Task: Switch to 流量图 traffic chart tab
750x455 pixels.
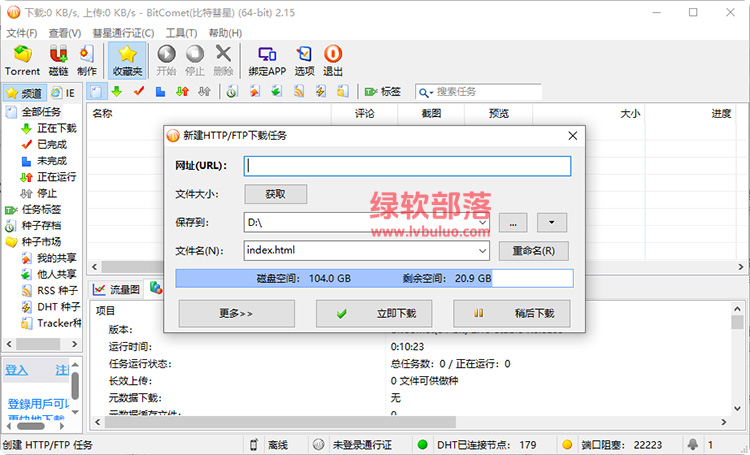Action: coord(117,289)
